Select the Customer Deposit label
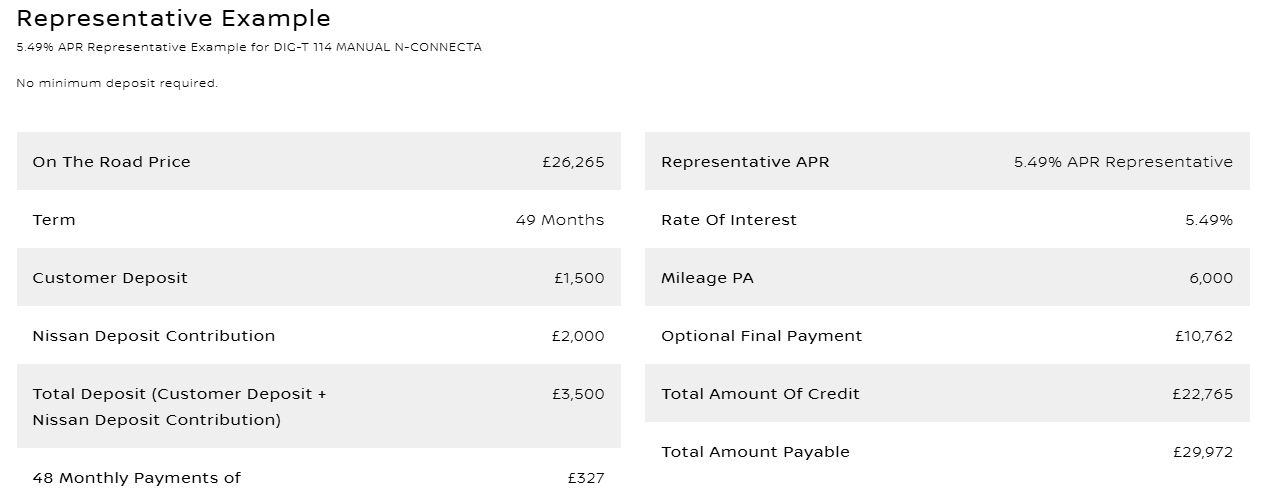The image size is (1272, 498). coord(110,278)
